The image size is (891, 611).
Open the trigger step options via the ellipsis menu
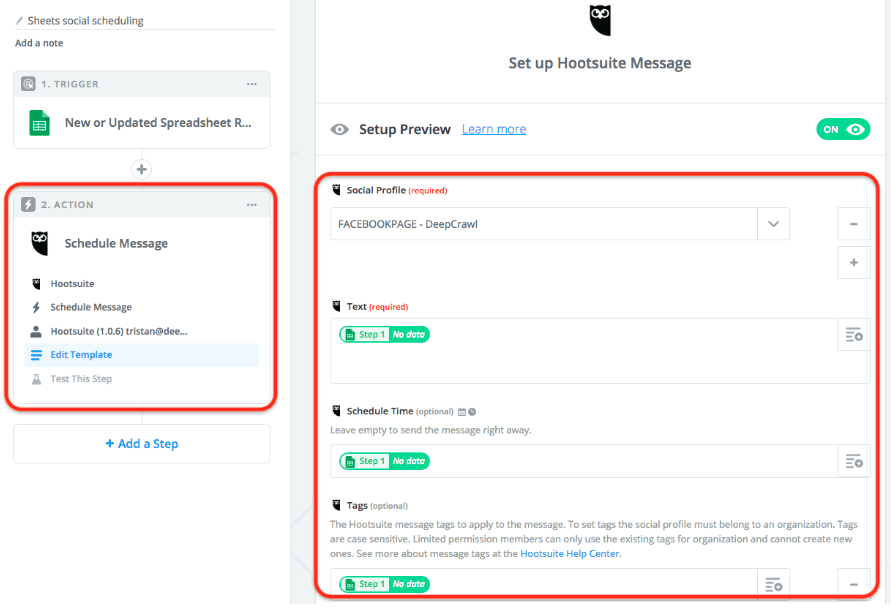click(251, 84)
